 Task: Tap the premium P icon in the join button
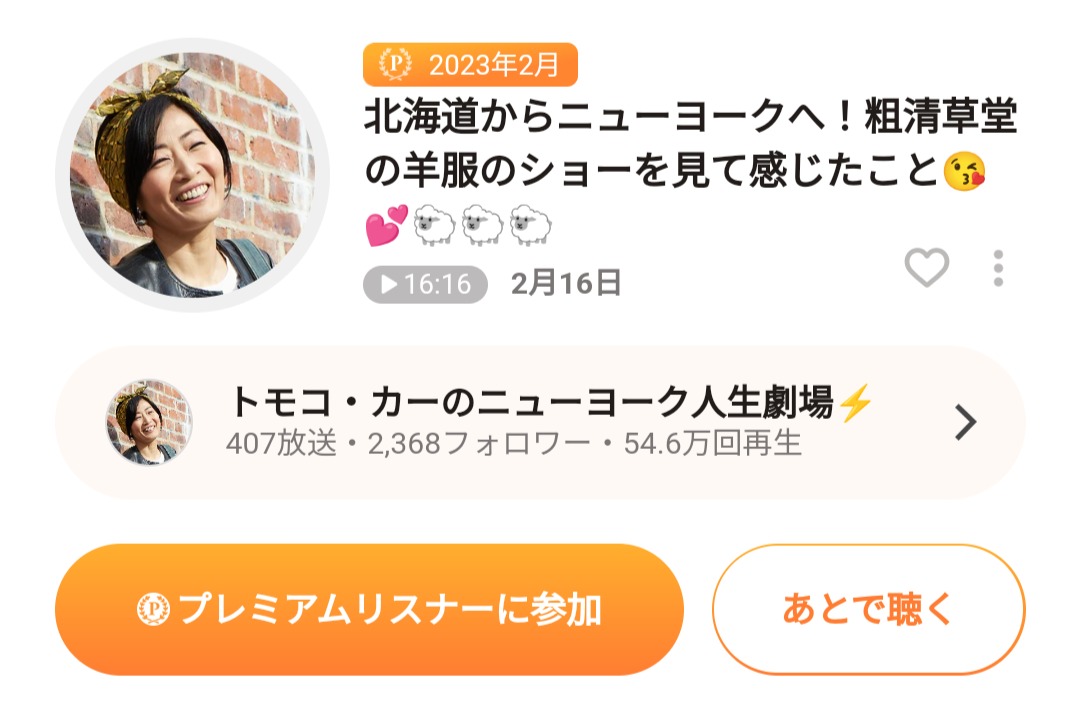click(x=153, y=610)
